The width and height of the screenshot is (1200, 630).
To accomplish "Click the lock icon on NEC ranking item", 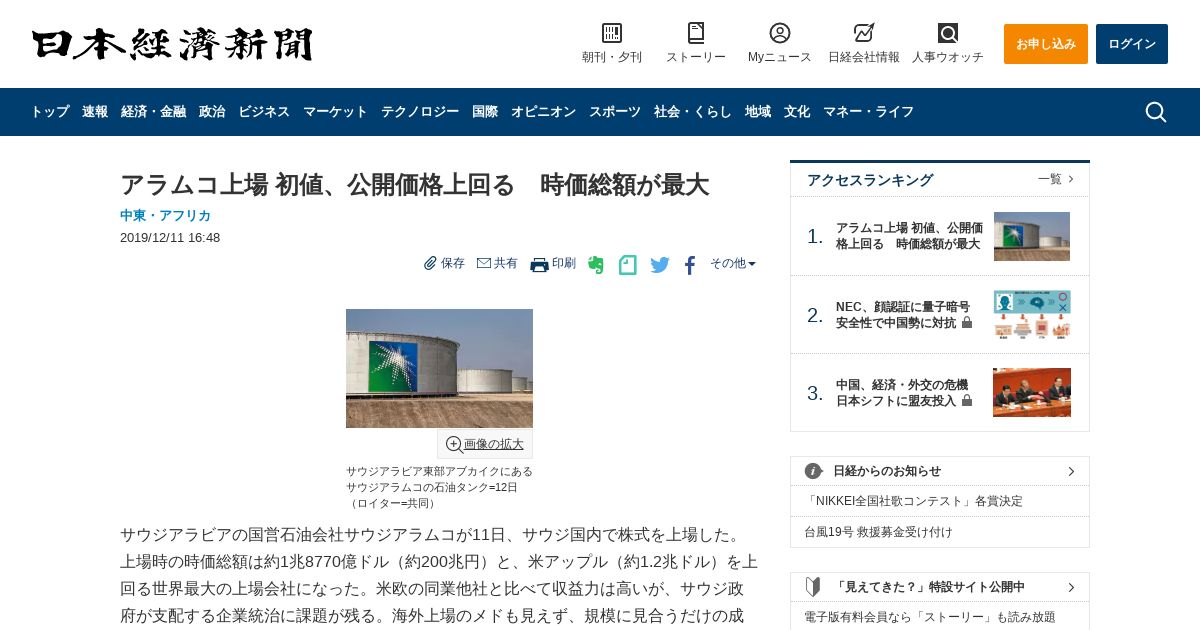I will click(967, 323).
